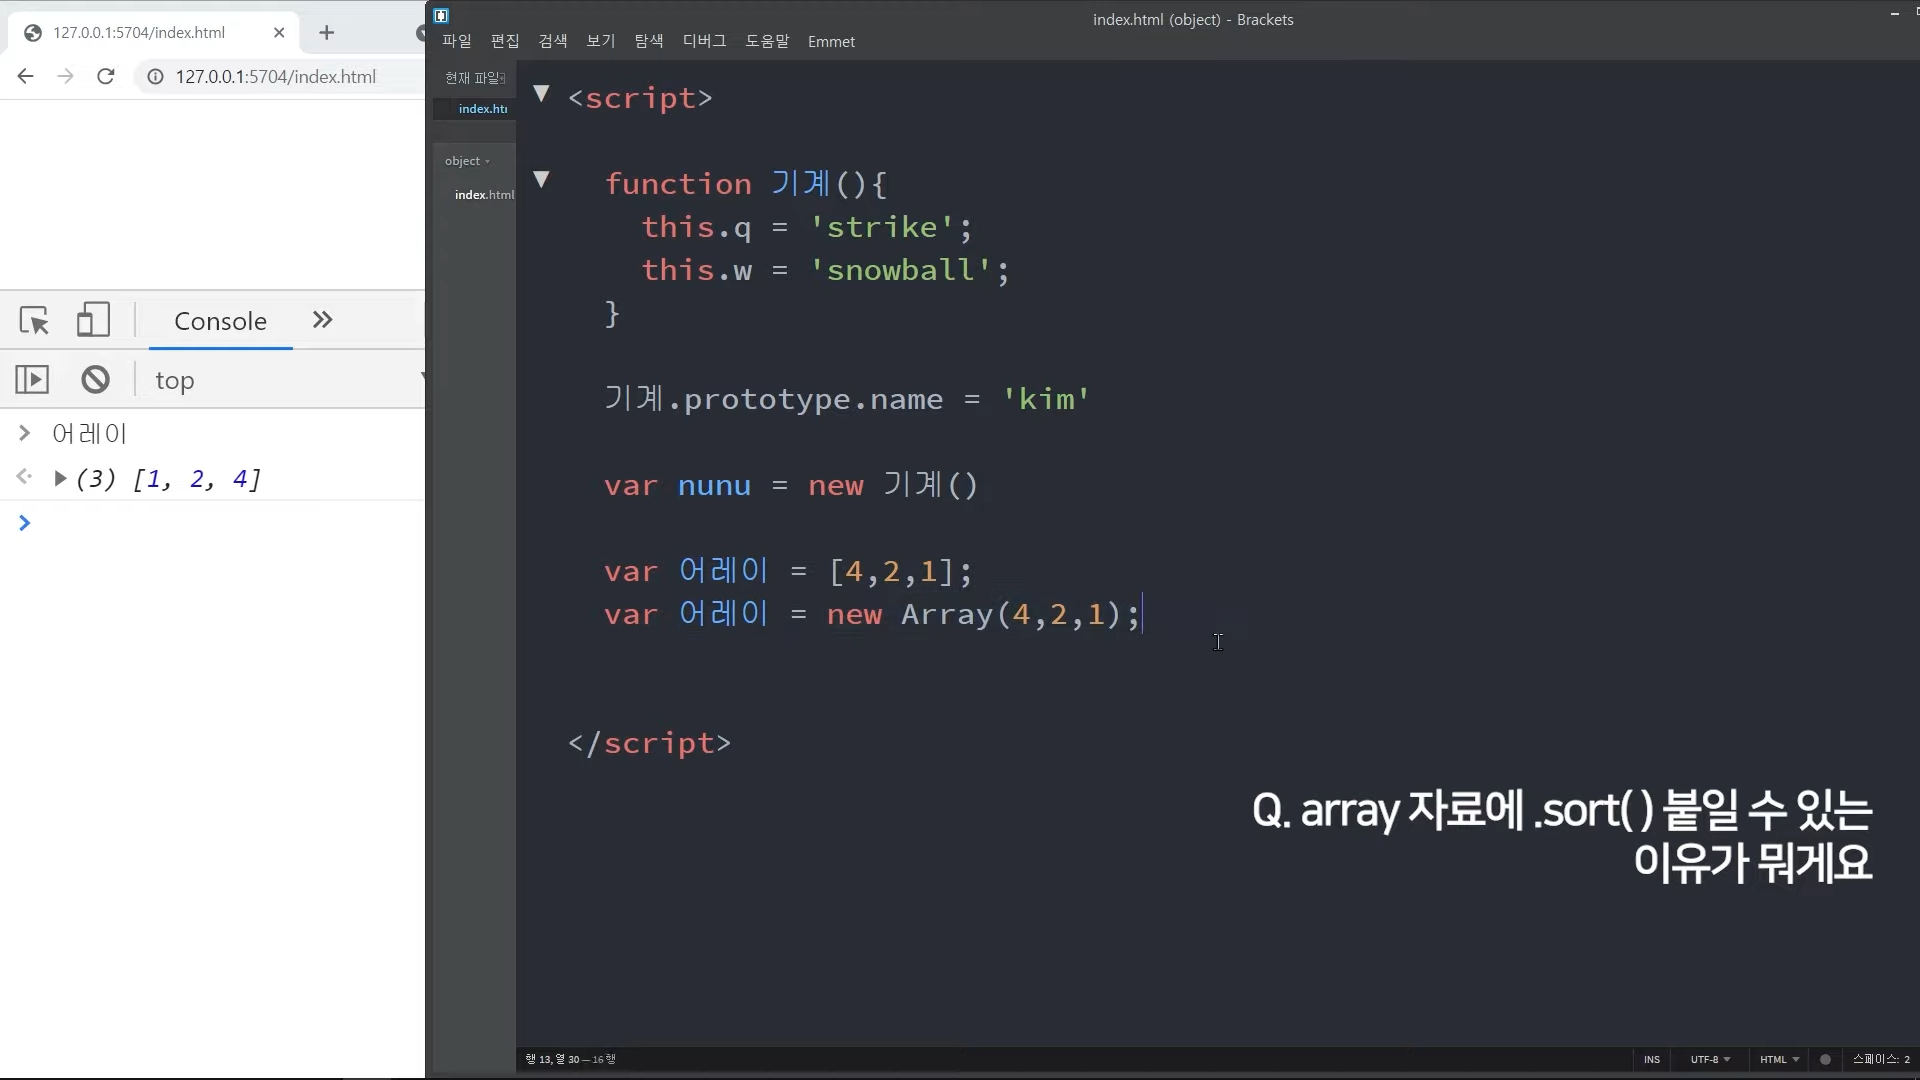Reload the browser page
The width and height of the screenshot is (1920, 1080).
(x=106, y=77)
